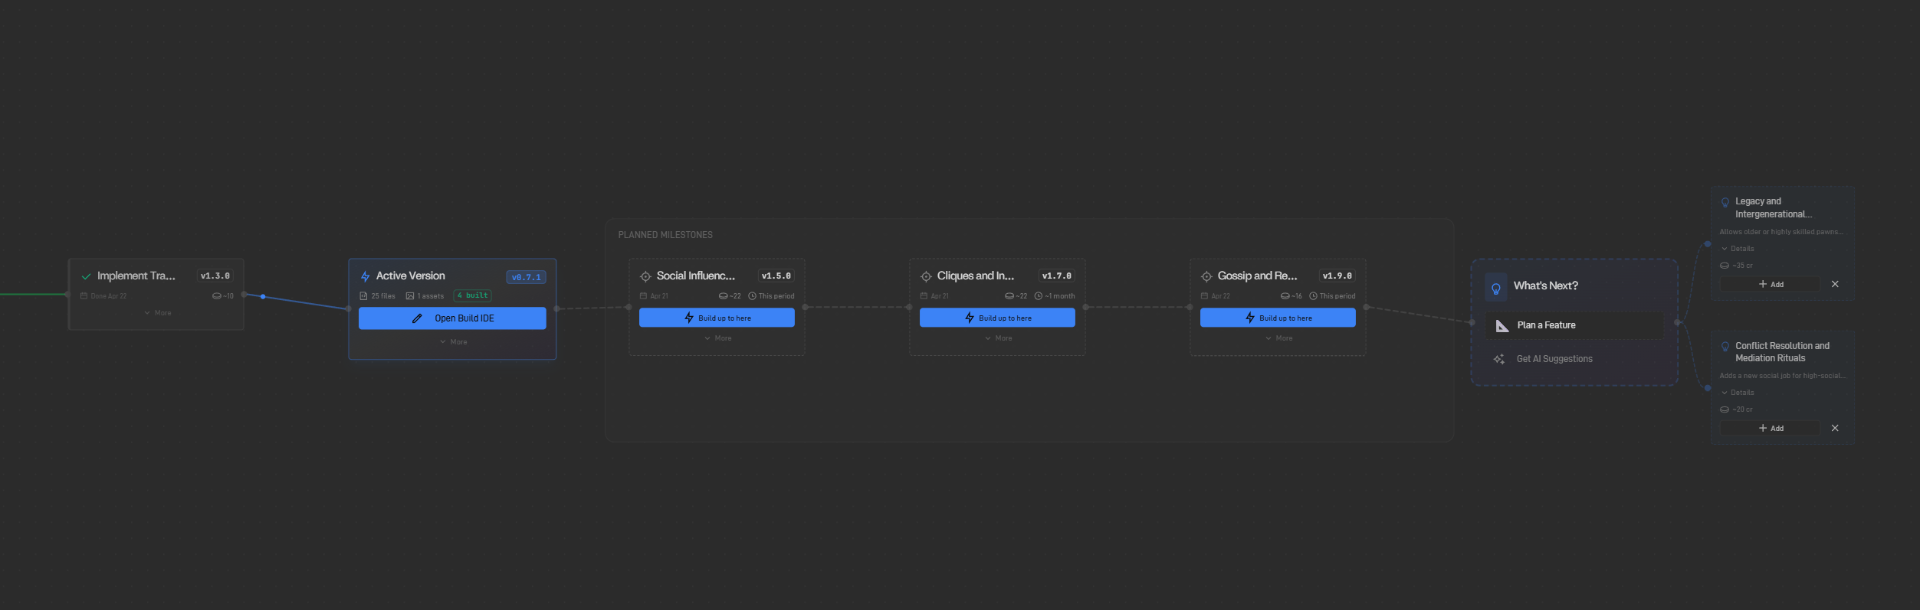
Task: Click the v1.9.0 version badge
Action: 1337,276
